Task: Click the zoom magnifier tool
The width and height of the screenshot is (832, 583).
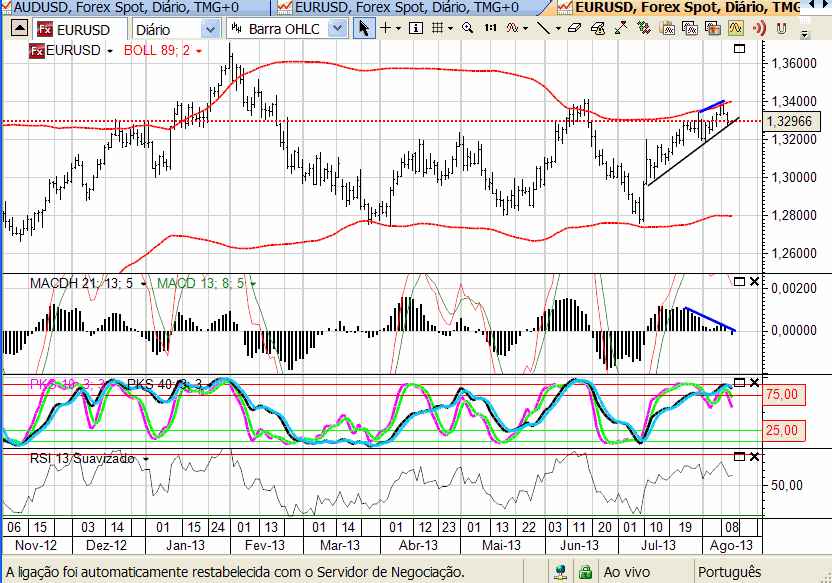Action: pos(468,29)
